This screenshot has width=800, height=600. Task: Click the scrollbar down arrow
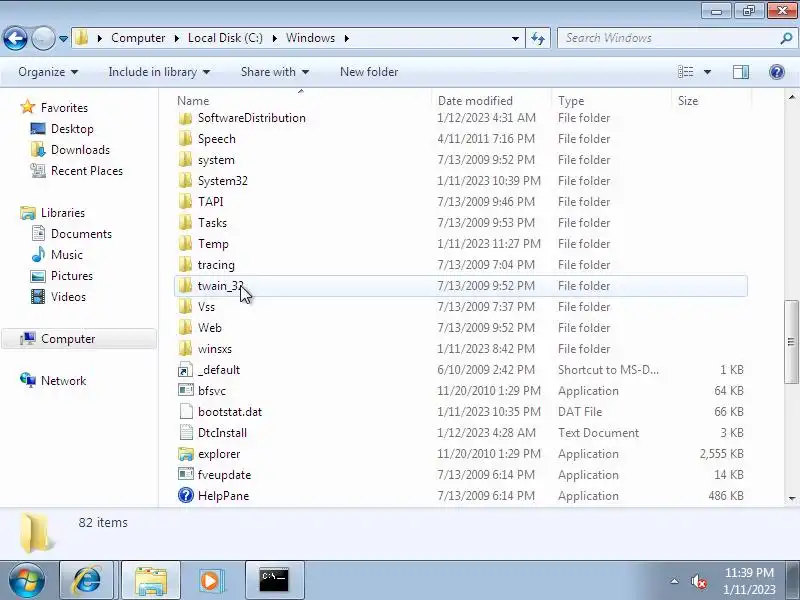pyautogui.click(x=791, y=498)
